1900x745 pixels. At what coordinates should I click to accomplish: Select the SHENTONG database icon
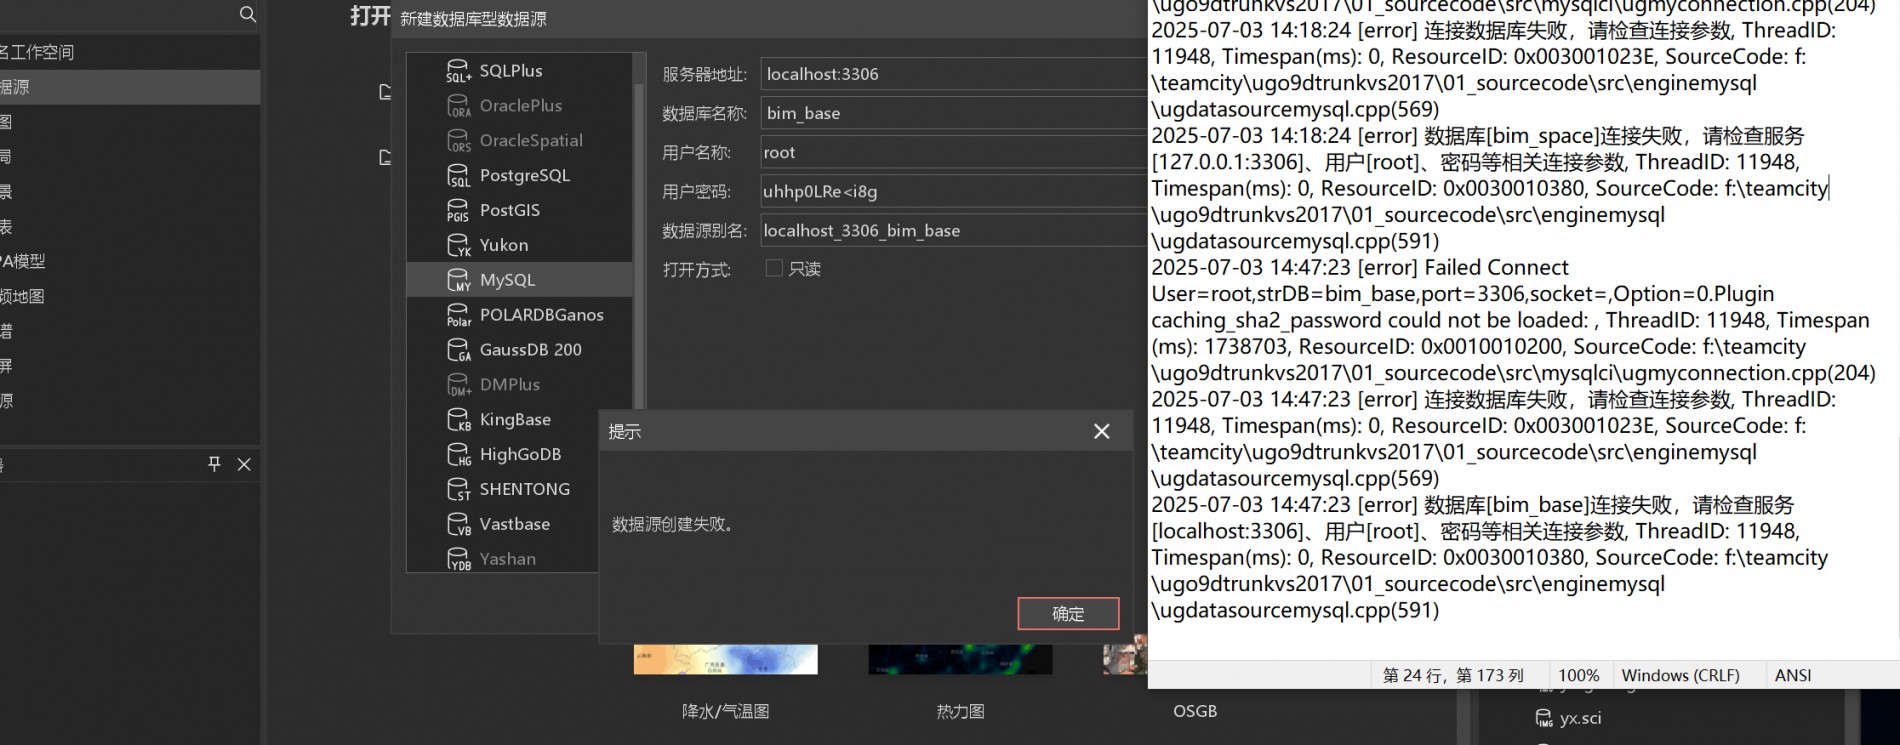click(x=458, y=490)
